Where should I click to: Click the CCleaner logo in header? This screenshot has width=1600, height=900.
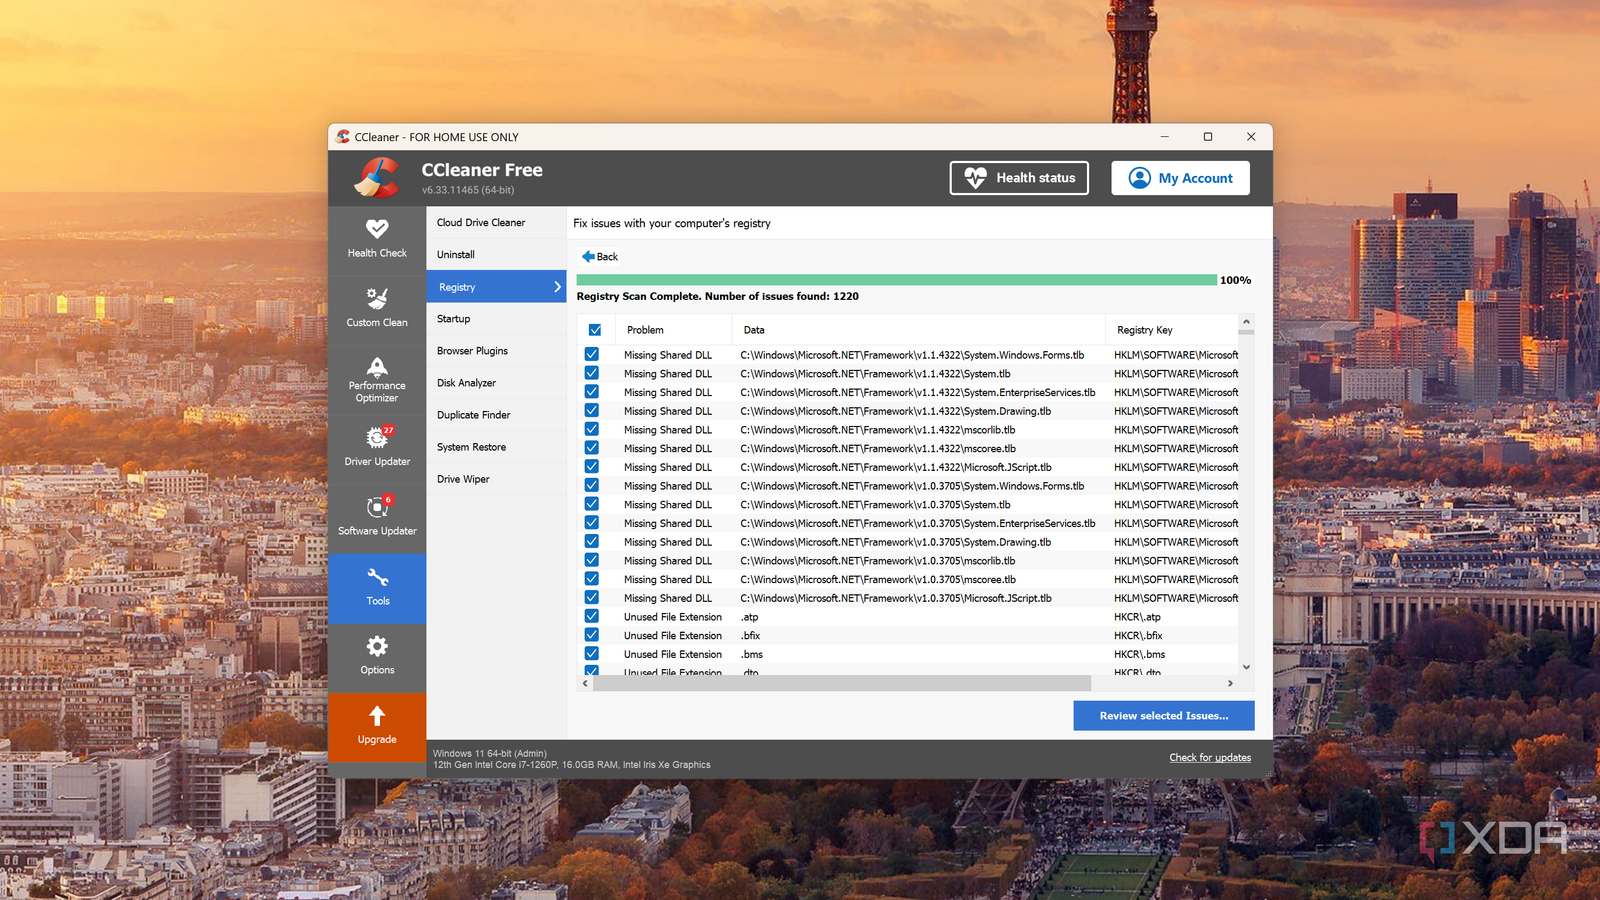tap(378, 178)
